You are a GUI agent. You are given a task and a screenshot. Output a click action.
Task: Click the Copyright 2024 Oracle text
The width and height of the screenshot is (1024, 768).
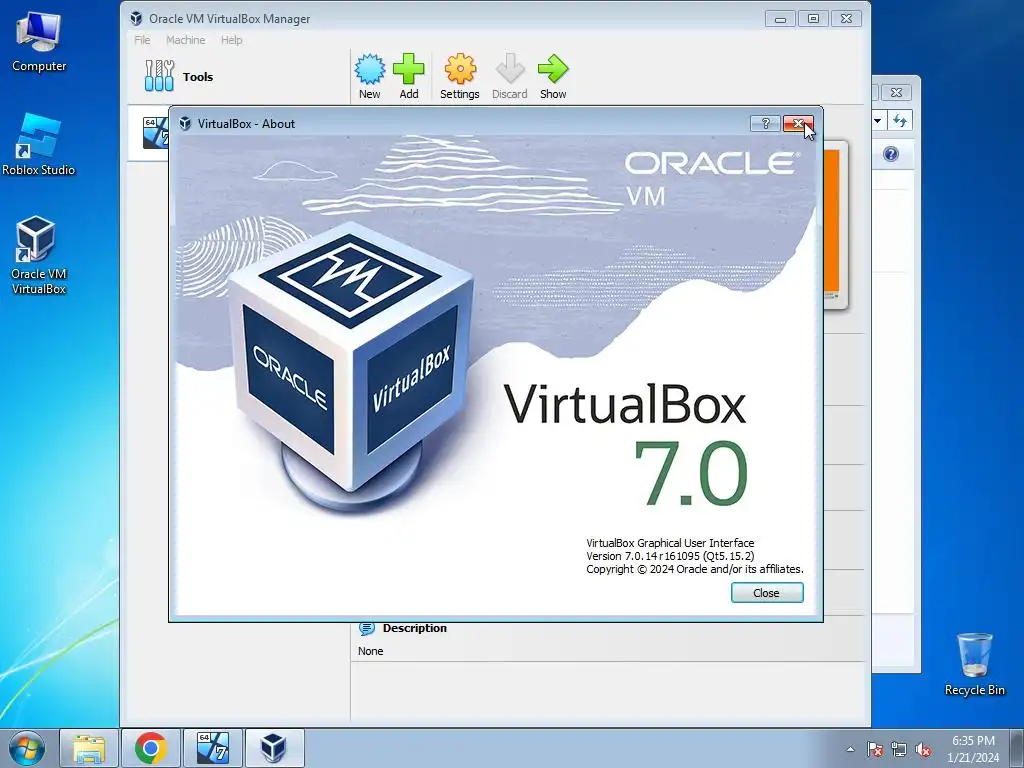click(x=695, y=569)
